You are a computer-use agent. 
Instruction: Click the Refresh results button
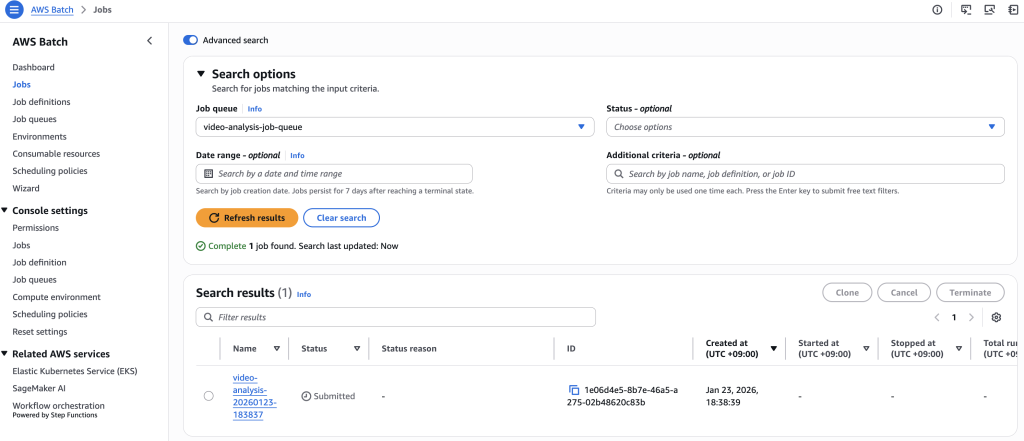pos(246,218)
